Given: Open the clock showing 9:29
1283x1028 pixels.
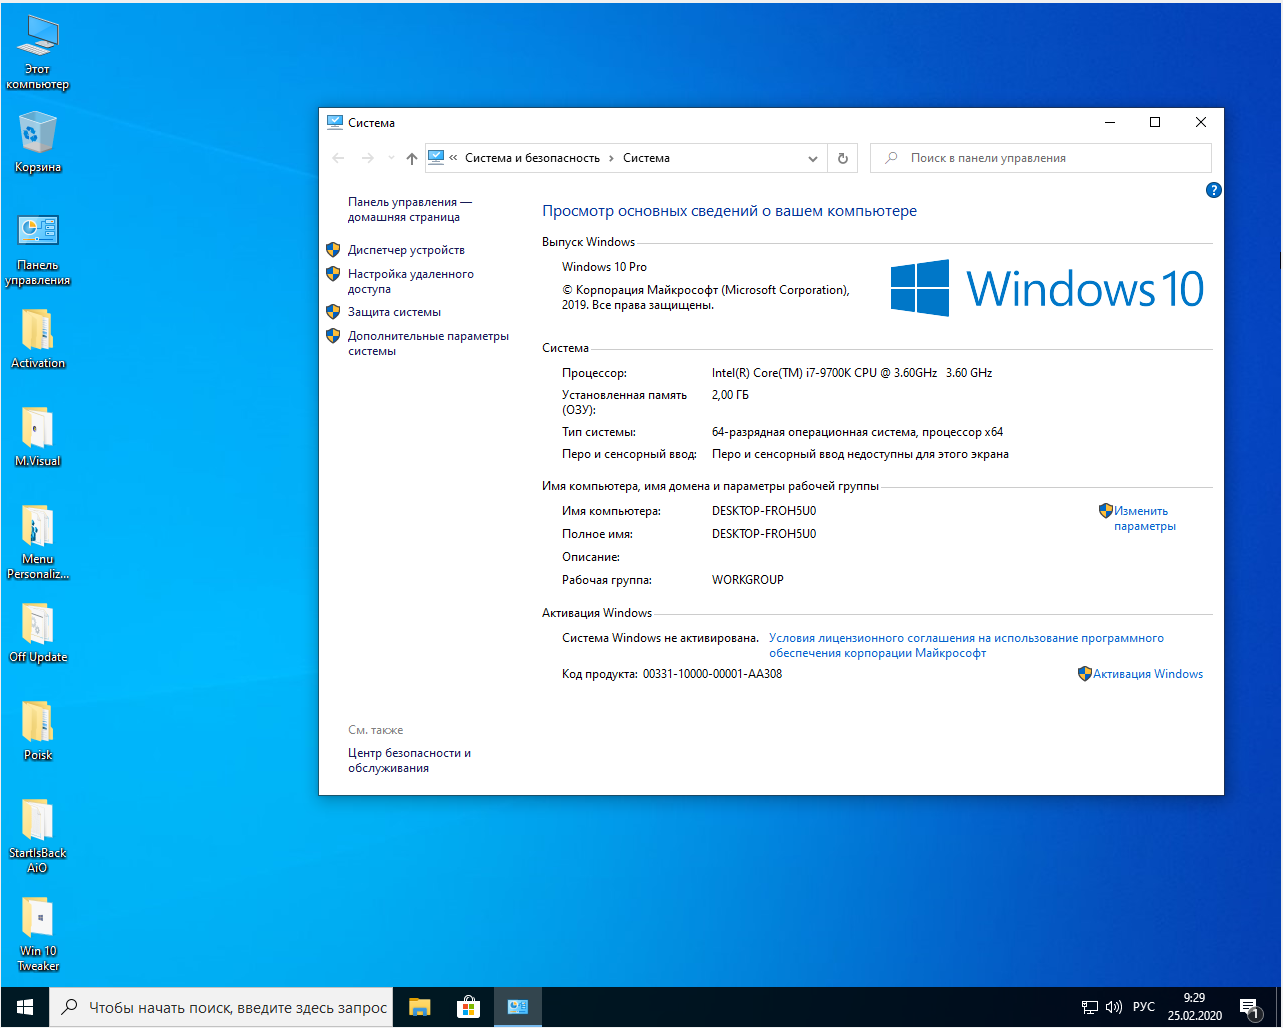Looking at the screenshot, I should coord(1194,1007).
